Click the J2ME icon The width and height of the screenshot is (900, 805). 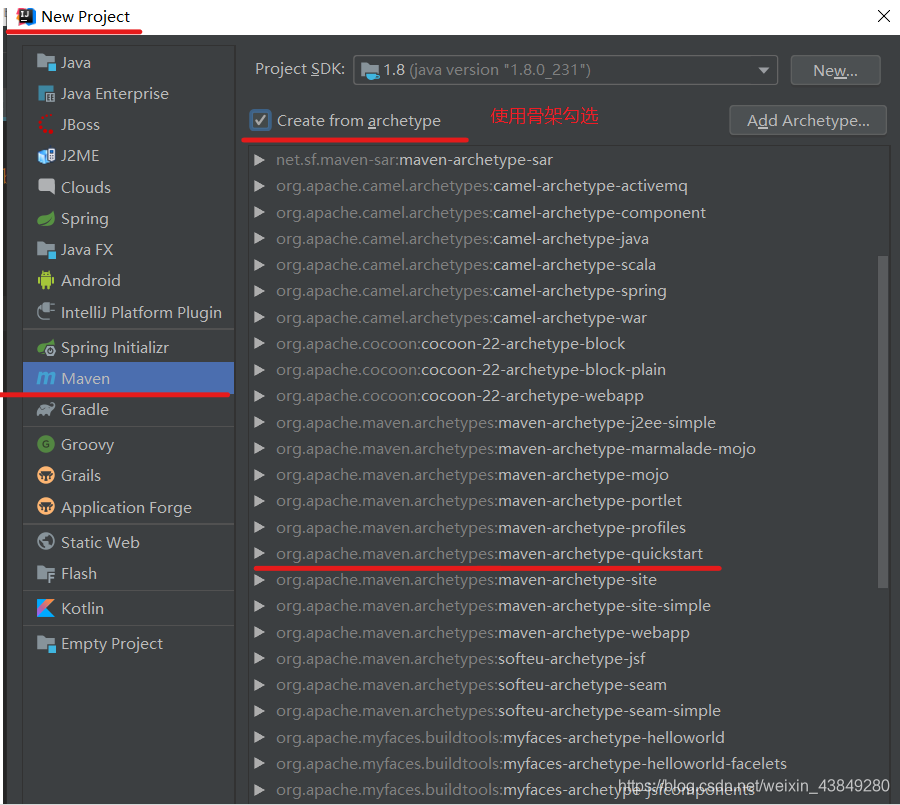point(46,156)
